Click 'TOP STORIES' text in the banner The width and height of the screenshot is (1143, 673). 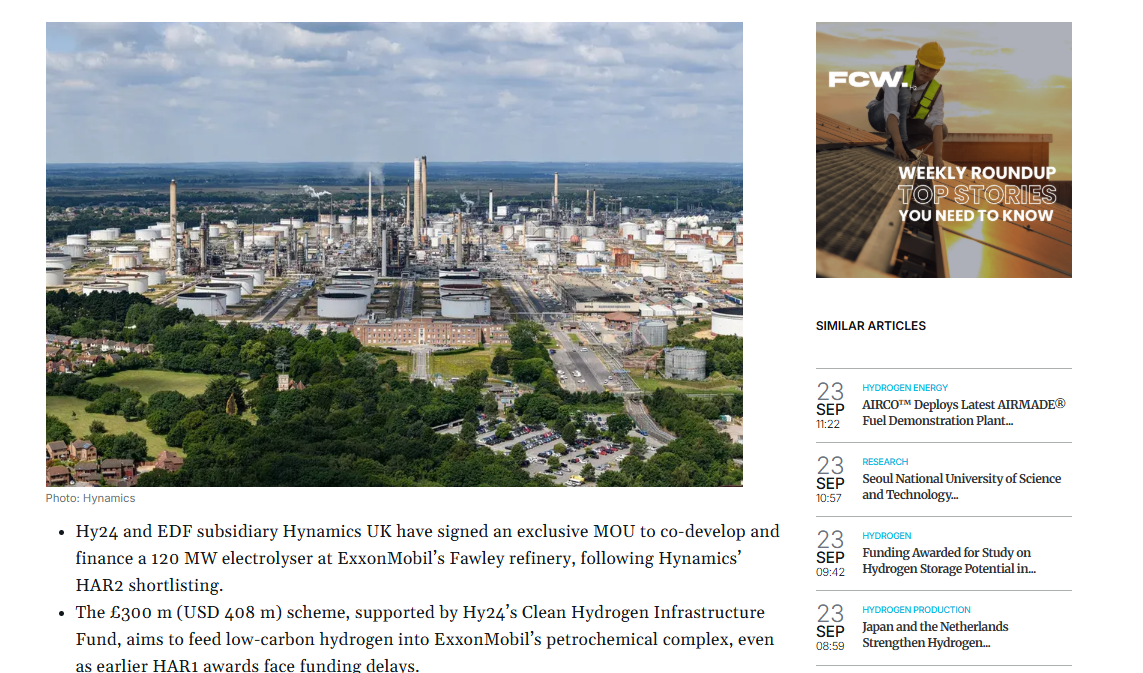click(976, 195)
